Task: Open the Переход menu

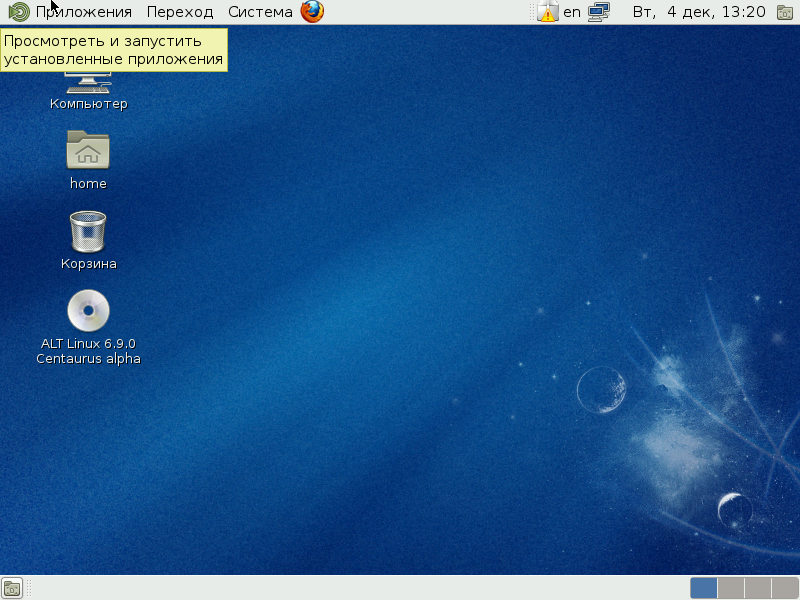Action: (x=179, y=12)
